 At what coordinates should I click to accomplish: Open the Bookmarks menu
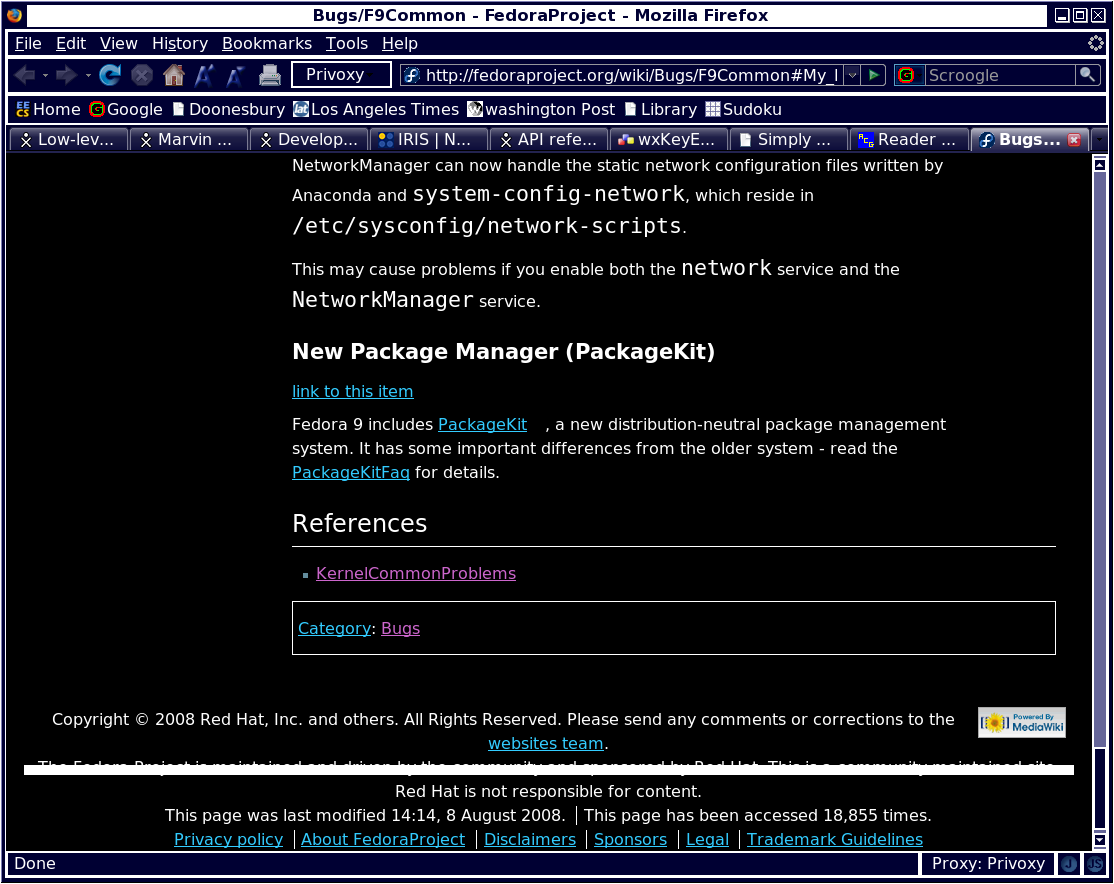click(x=266, y=43)
